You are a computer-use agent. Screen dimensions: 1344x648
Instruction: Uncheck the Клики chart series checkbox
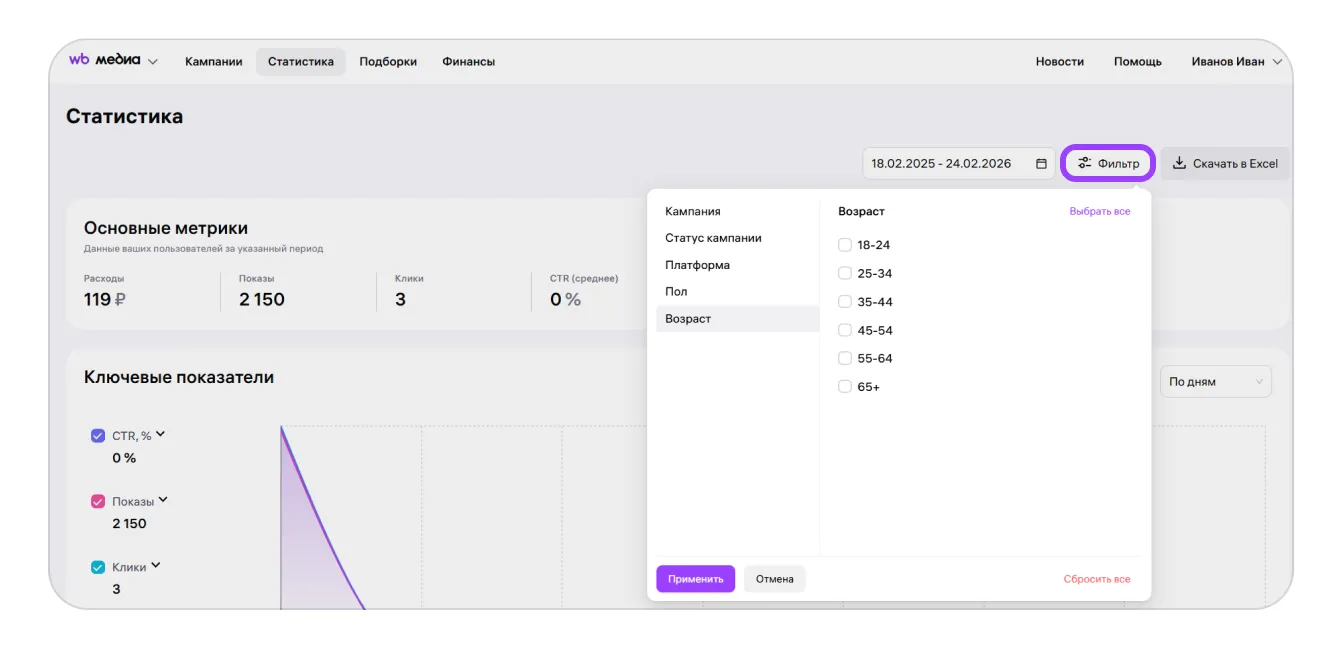[x=98, y=568]
